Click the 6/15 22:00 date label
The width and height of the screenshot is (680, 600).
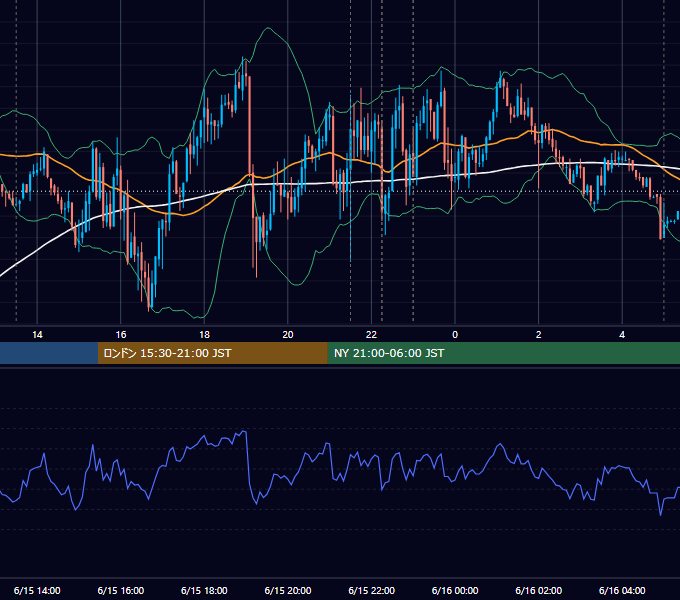372,590
